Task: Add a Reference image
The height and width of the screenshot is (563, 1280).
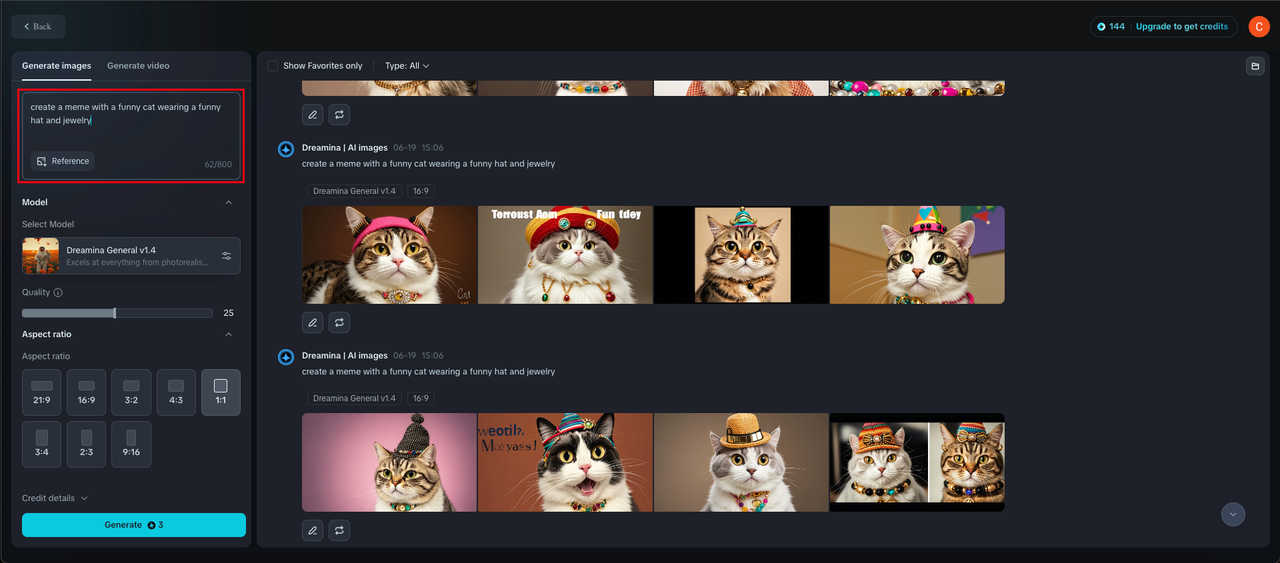Action: 62,161
